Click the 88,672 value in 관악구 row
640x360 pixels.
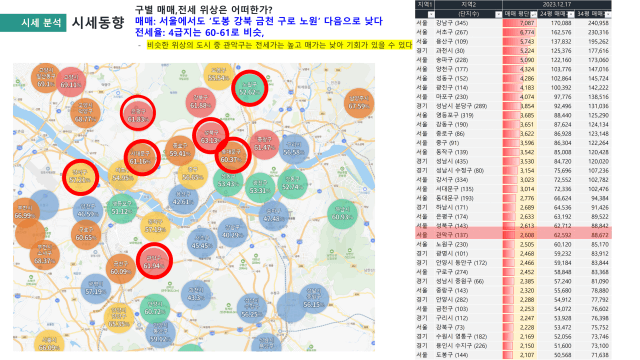(600, 235)
